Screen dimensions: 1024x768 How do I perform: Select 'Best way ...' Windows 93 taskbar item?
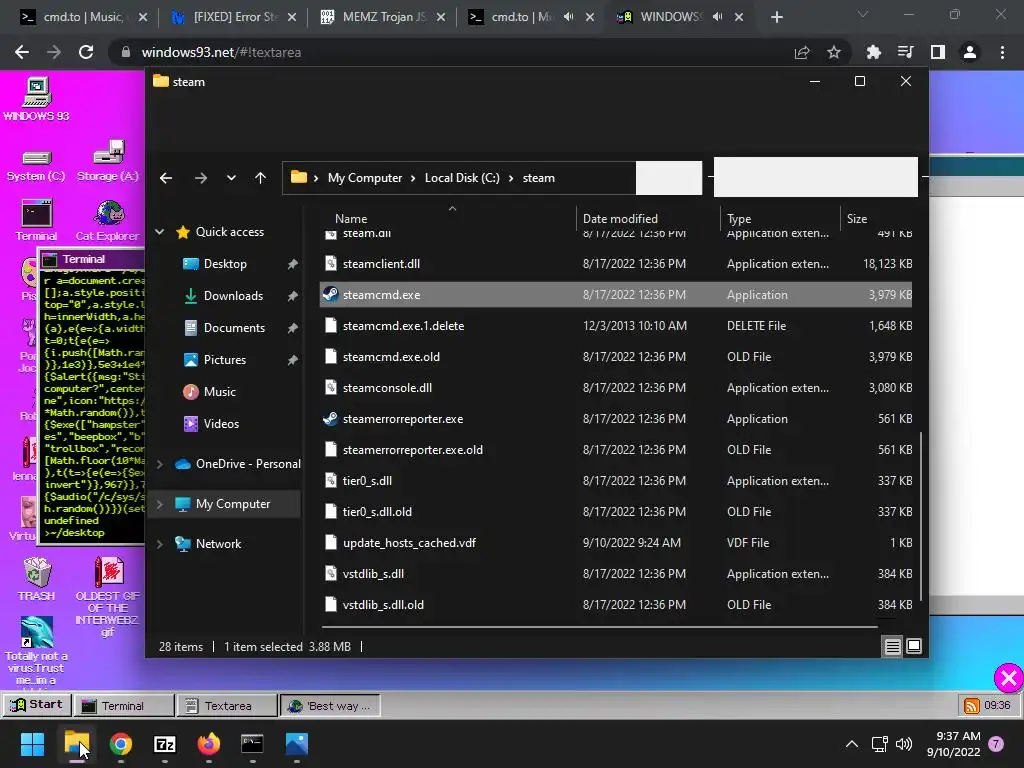tap(330, 705)
